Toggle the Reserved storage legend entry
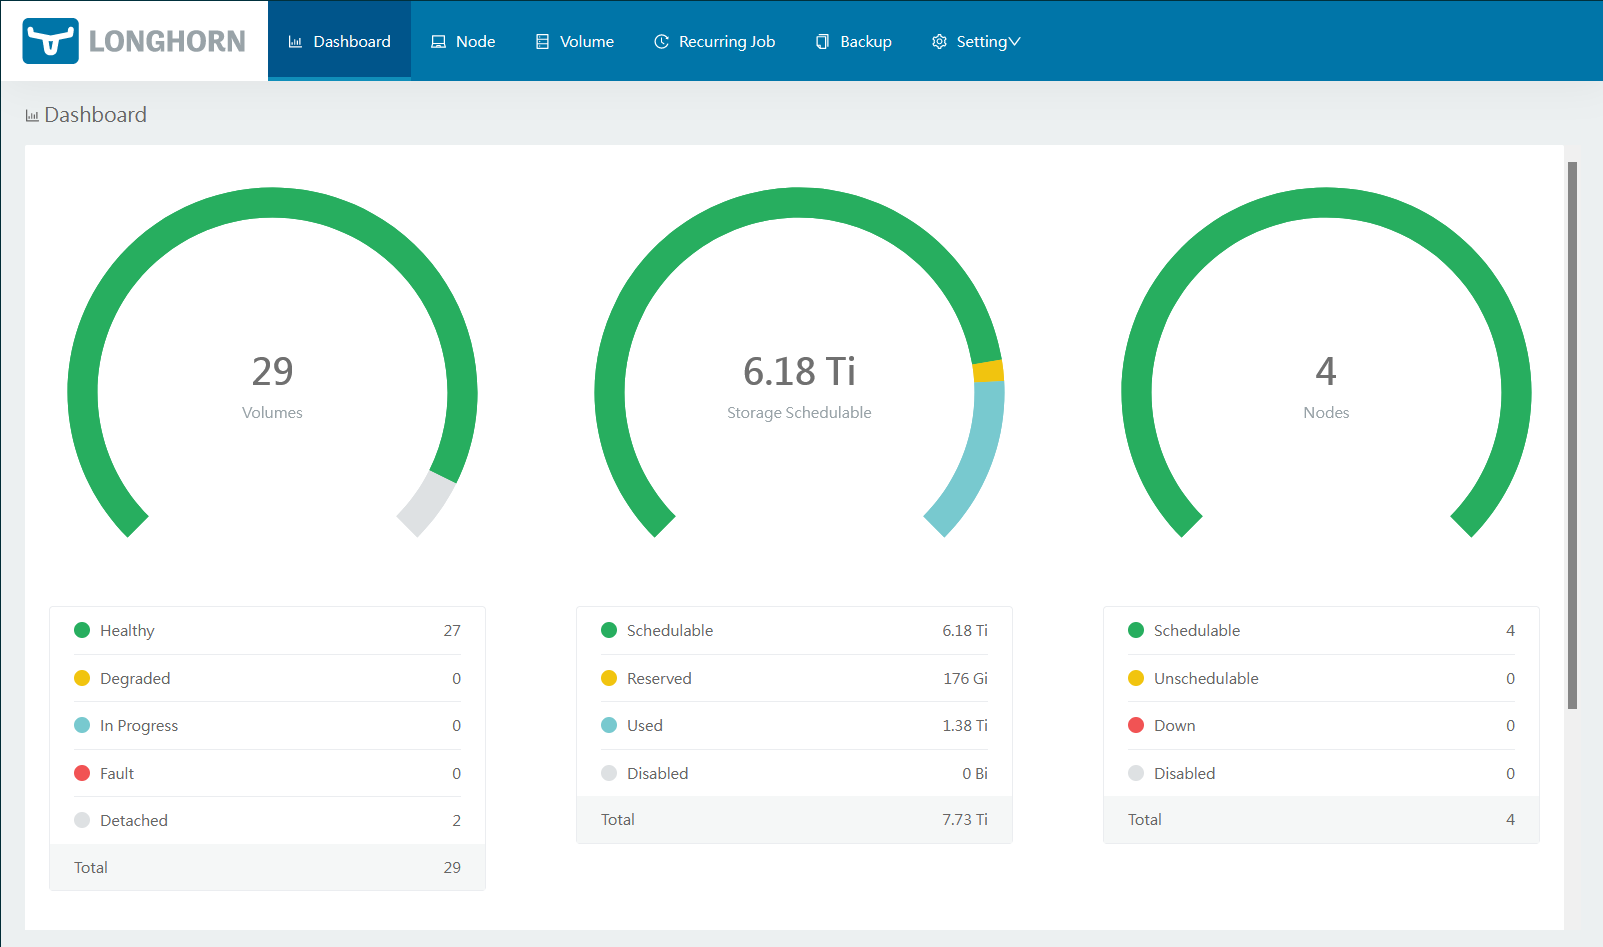 [x=658, y=678]
